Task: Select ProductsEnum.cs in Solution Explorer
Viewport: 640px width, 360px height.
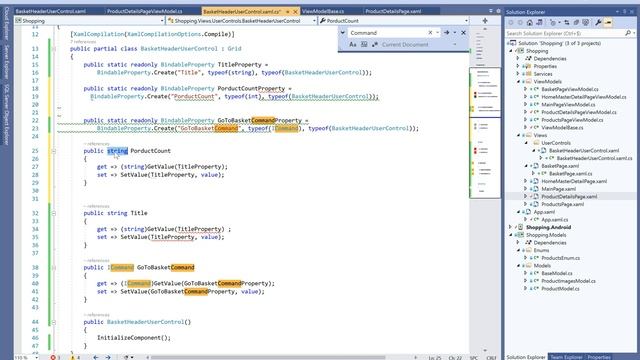Action: [x=560, y=258]
